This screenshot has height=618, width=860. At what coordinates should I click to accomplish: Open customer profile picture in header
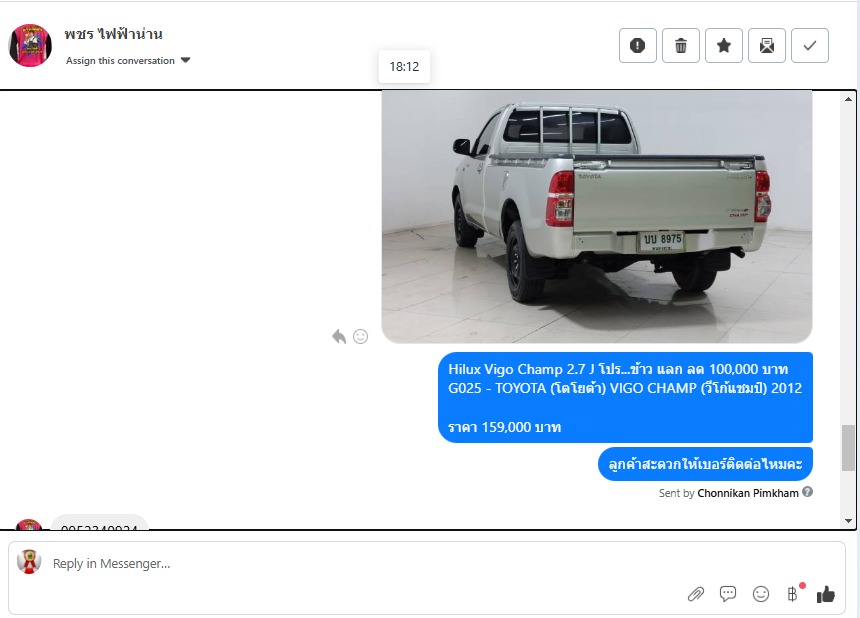[30, 46]
